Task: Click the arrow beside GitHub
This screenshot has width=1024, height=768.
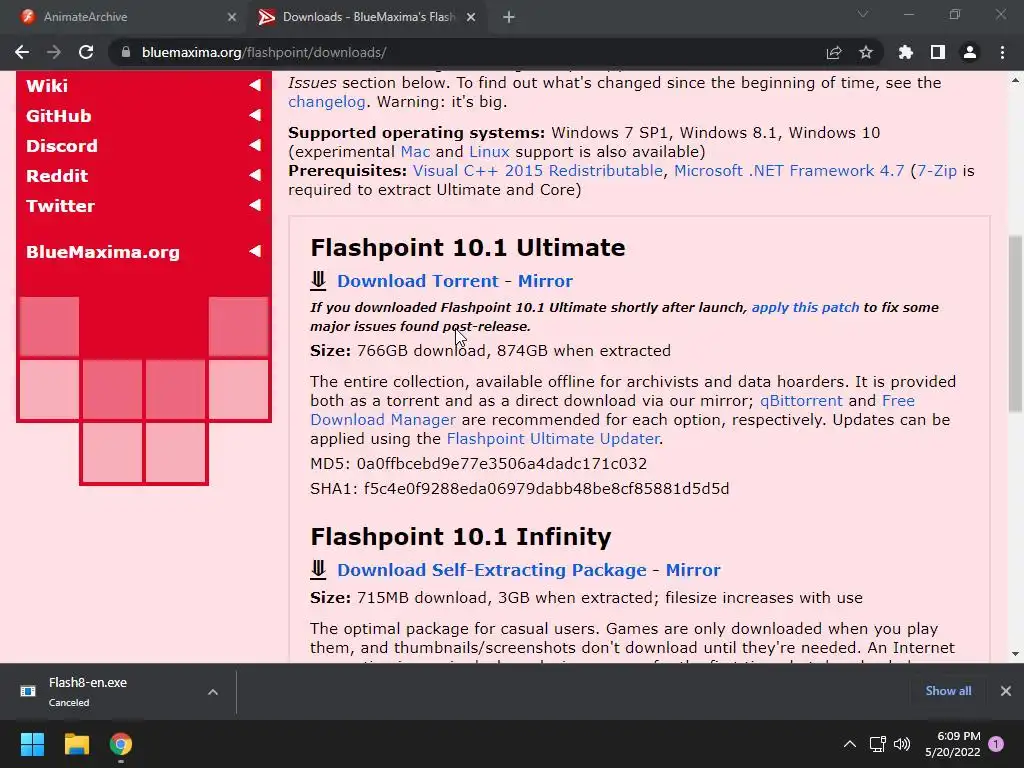Action: click(x=255, y=115)
